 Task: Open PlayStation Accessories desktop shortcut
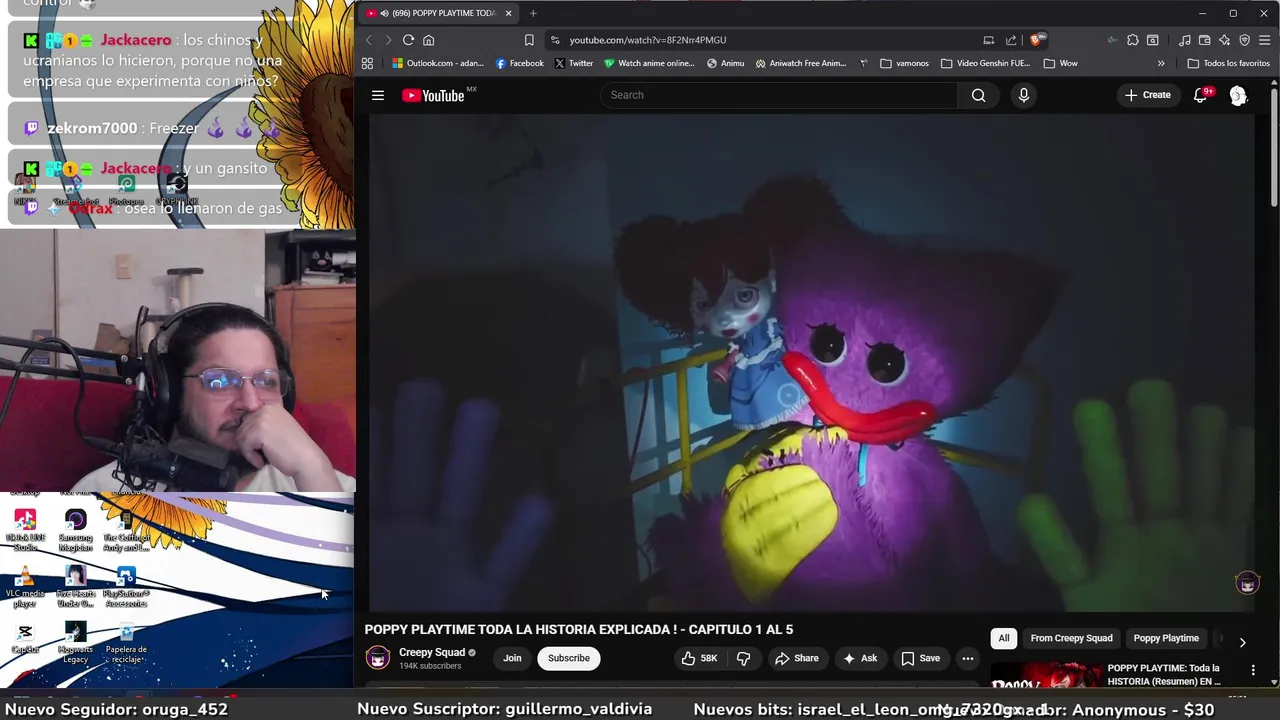(x=126, y=587)
